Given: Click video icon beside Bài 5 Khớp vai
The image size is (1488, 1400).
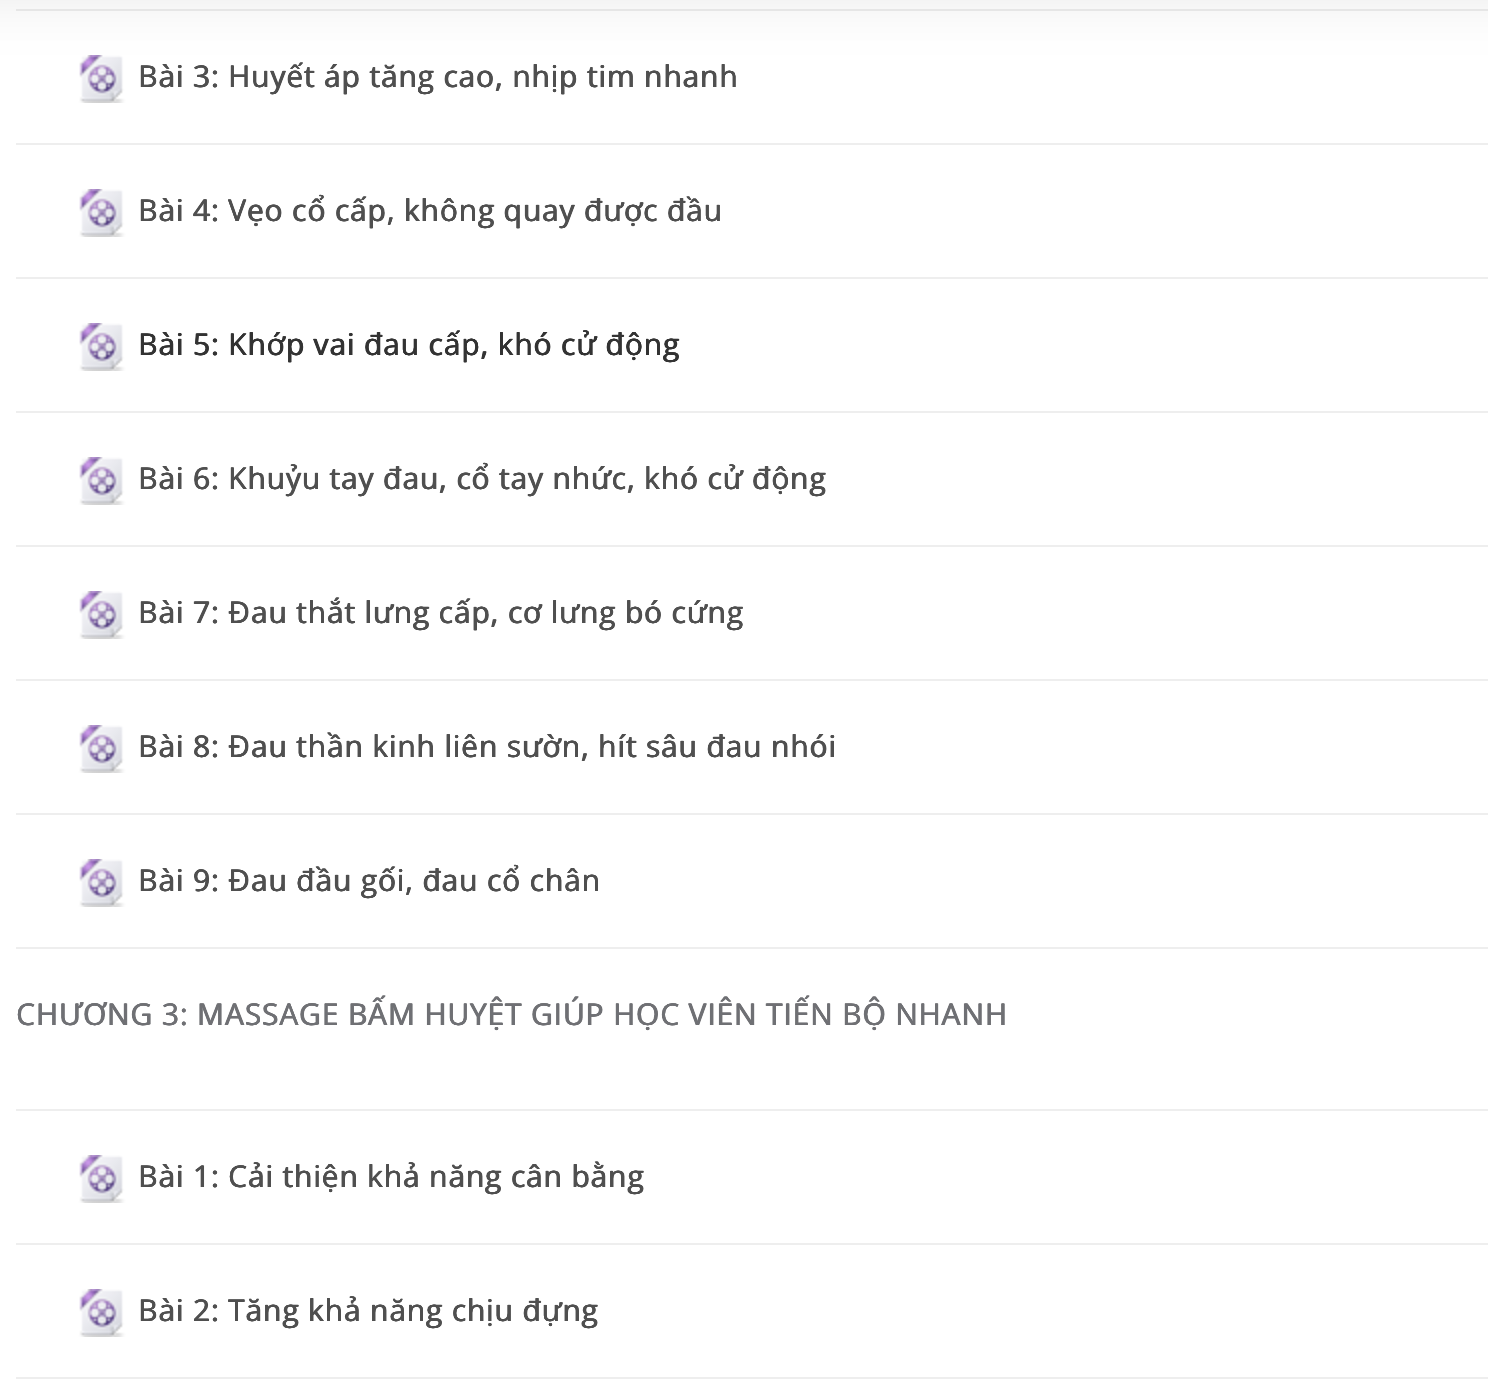Looking at the screenshot, I should 101,346.
